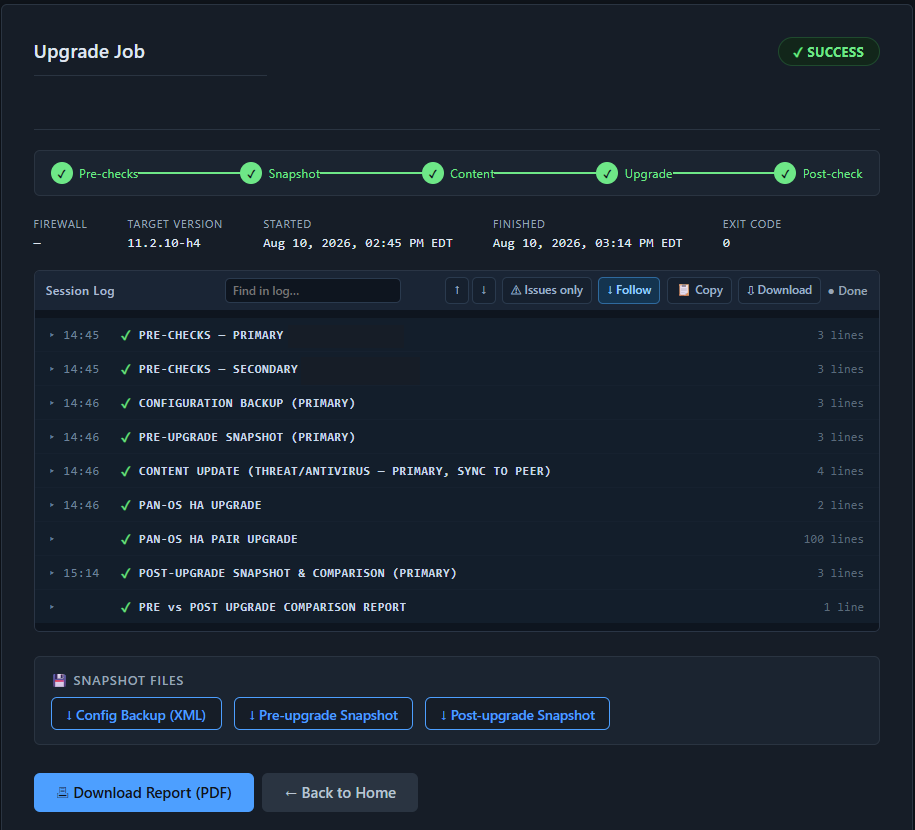
Task: Download the Post-upgrade Snapshot
Action: [518, 714]
